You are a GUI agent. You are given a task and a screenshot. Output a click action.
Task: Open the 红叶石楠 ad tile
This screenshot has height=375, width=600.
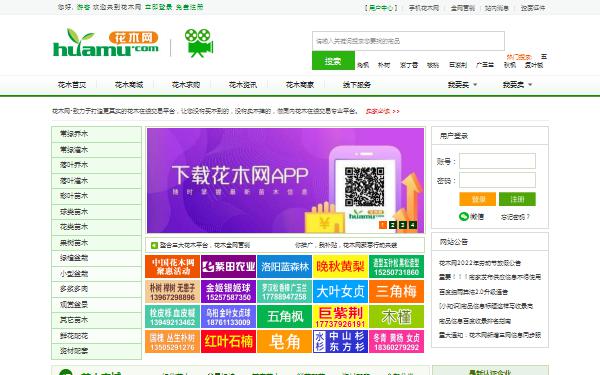coord(228,341)
